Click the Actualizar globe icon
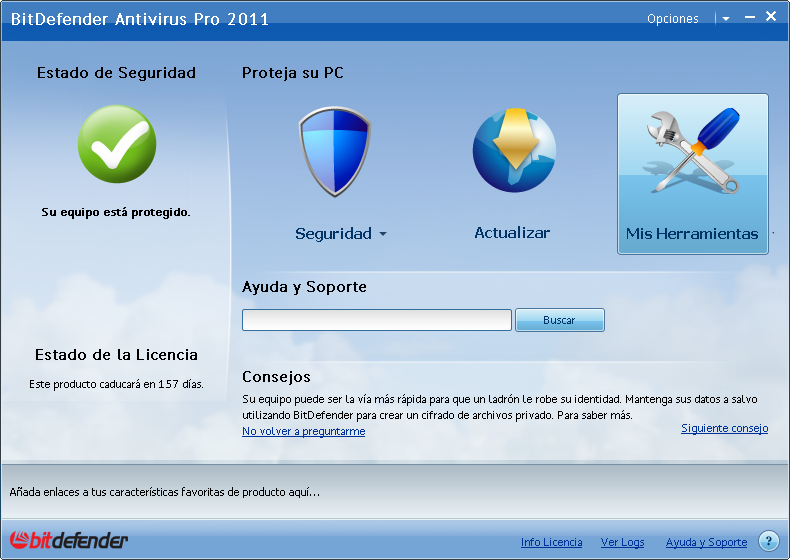This screenshot has height=560, width=790. [513, 152]
